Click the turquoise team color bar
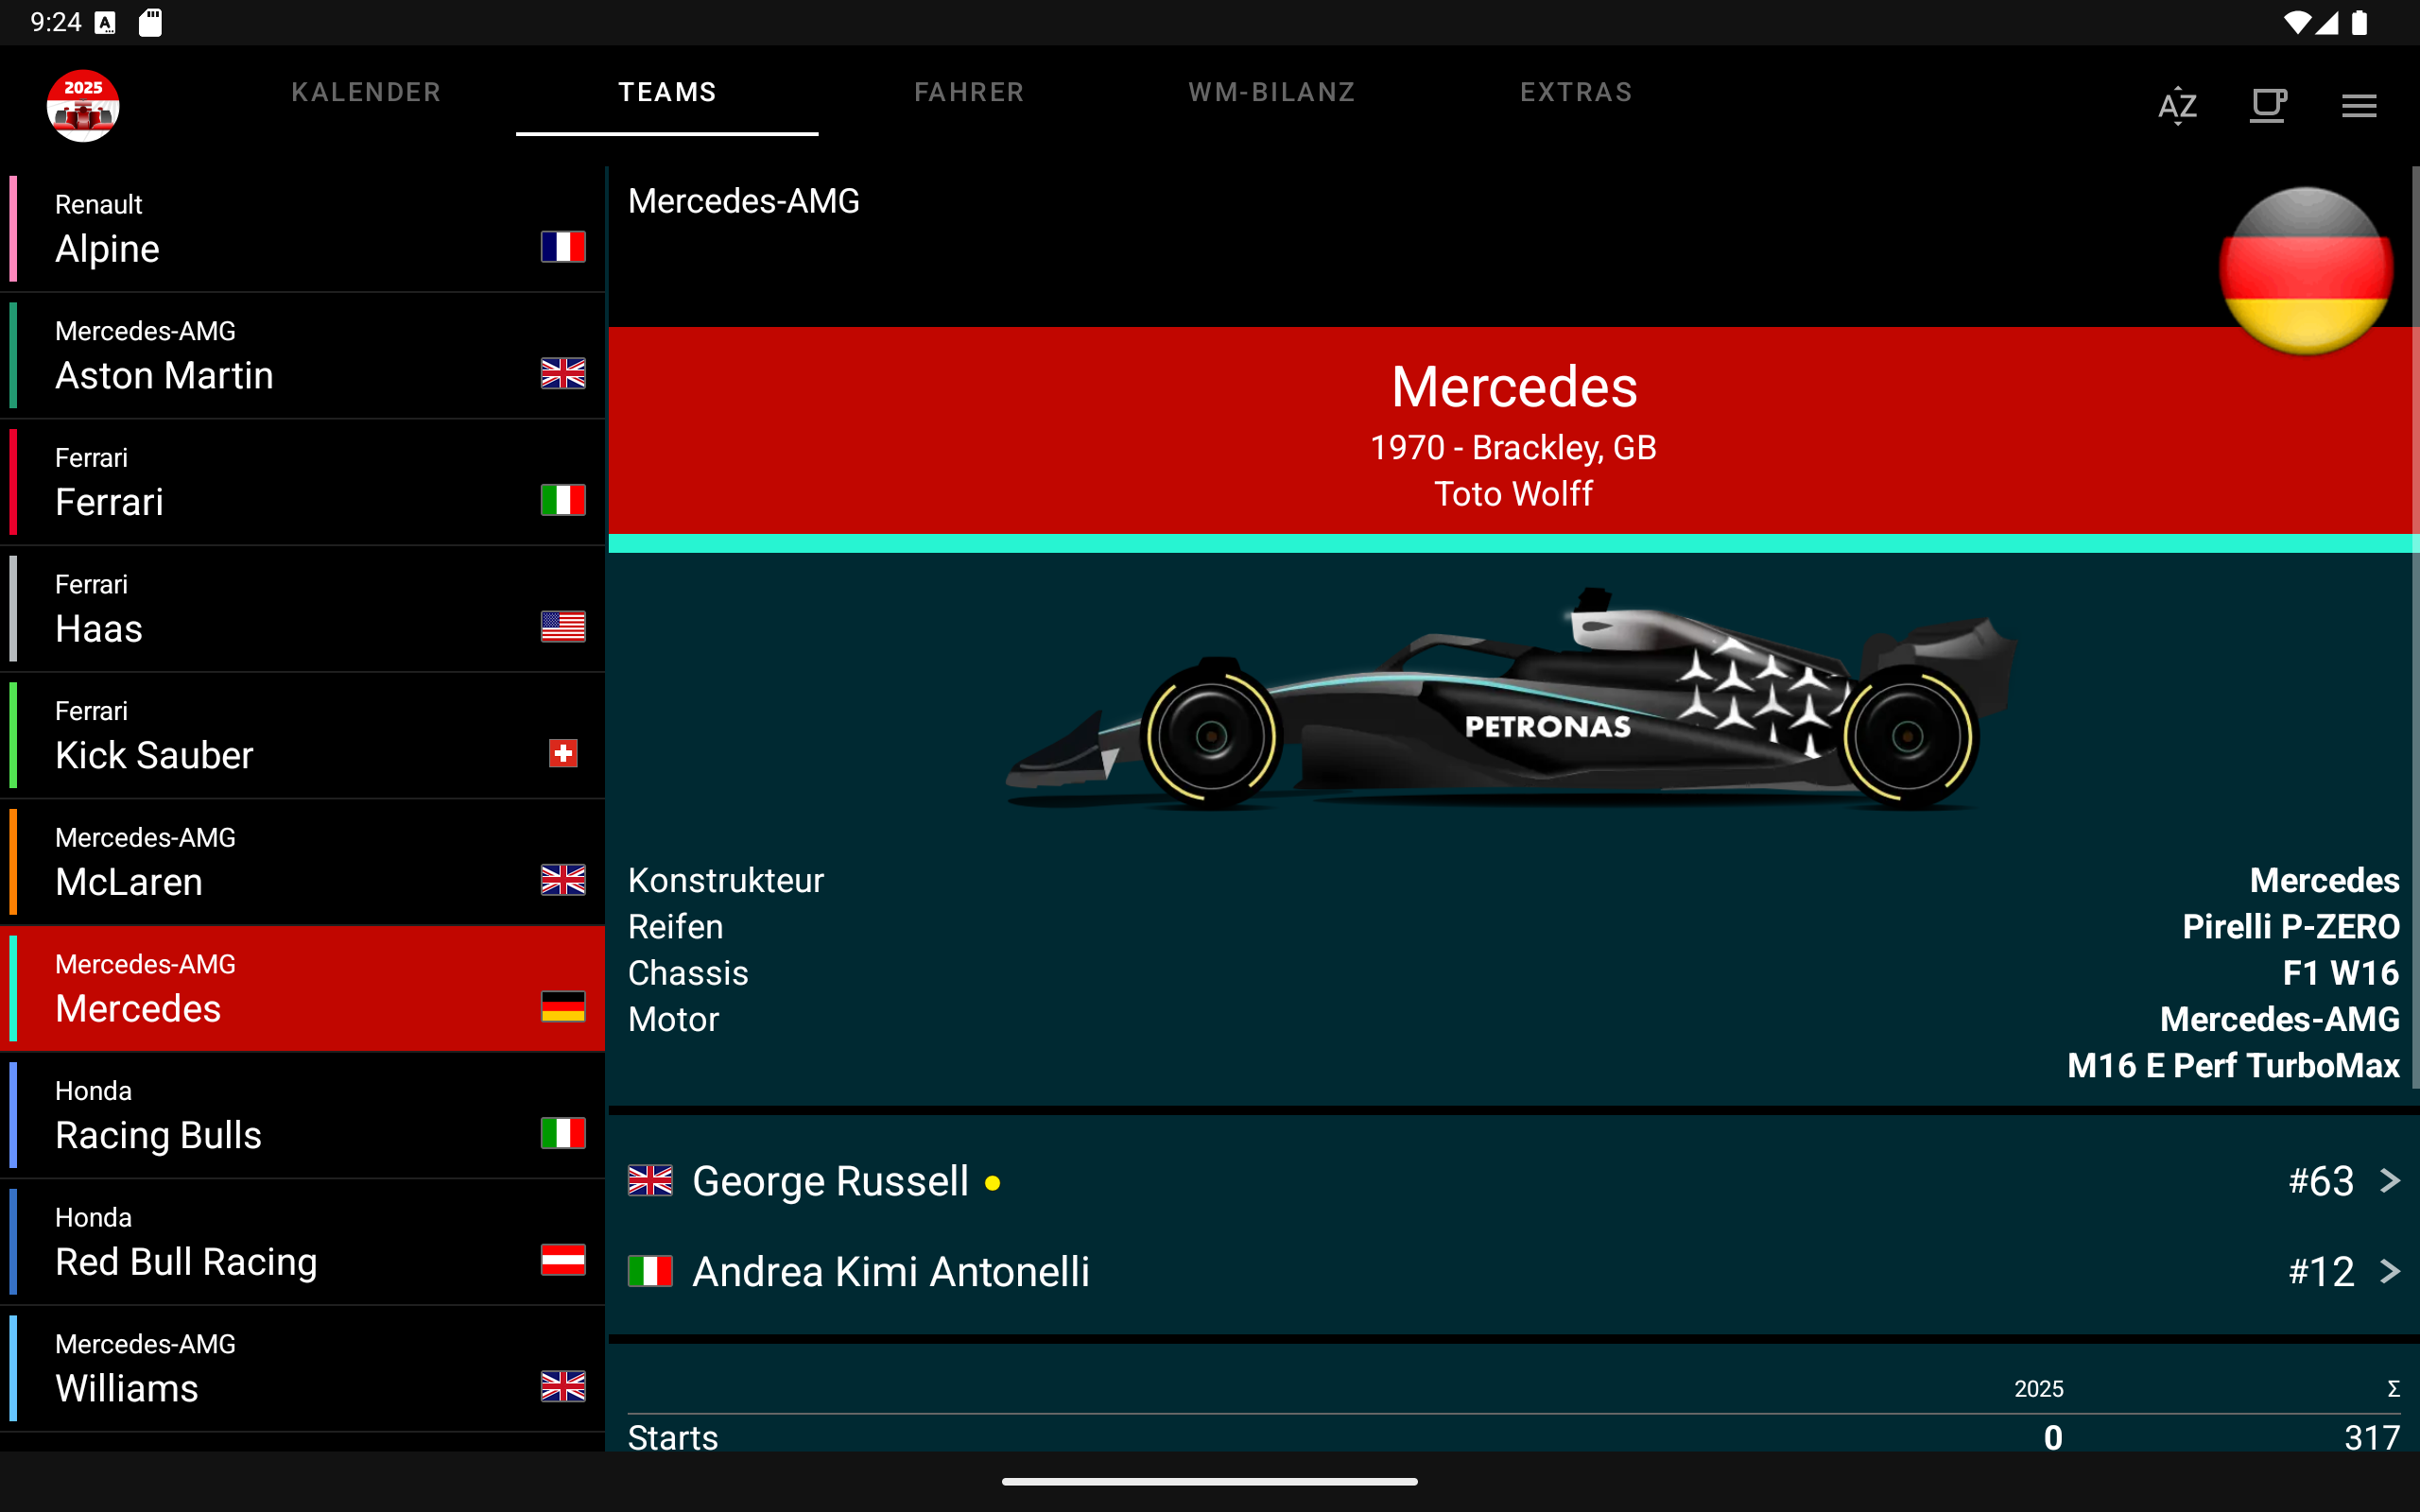 tap(1510, 543)
